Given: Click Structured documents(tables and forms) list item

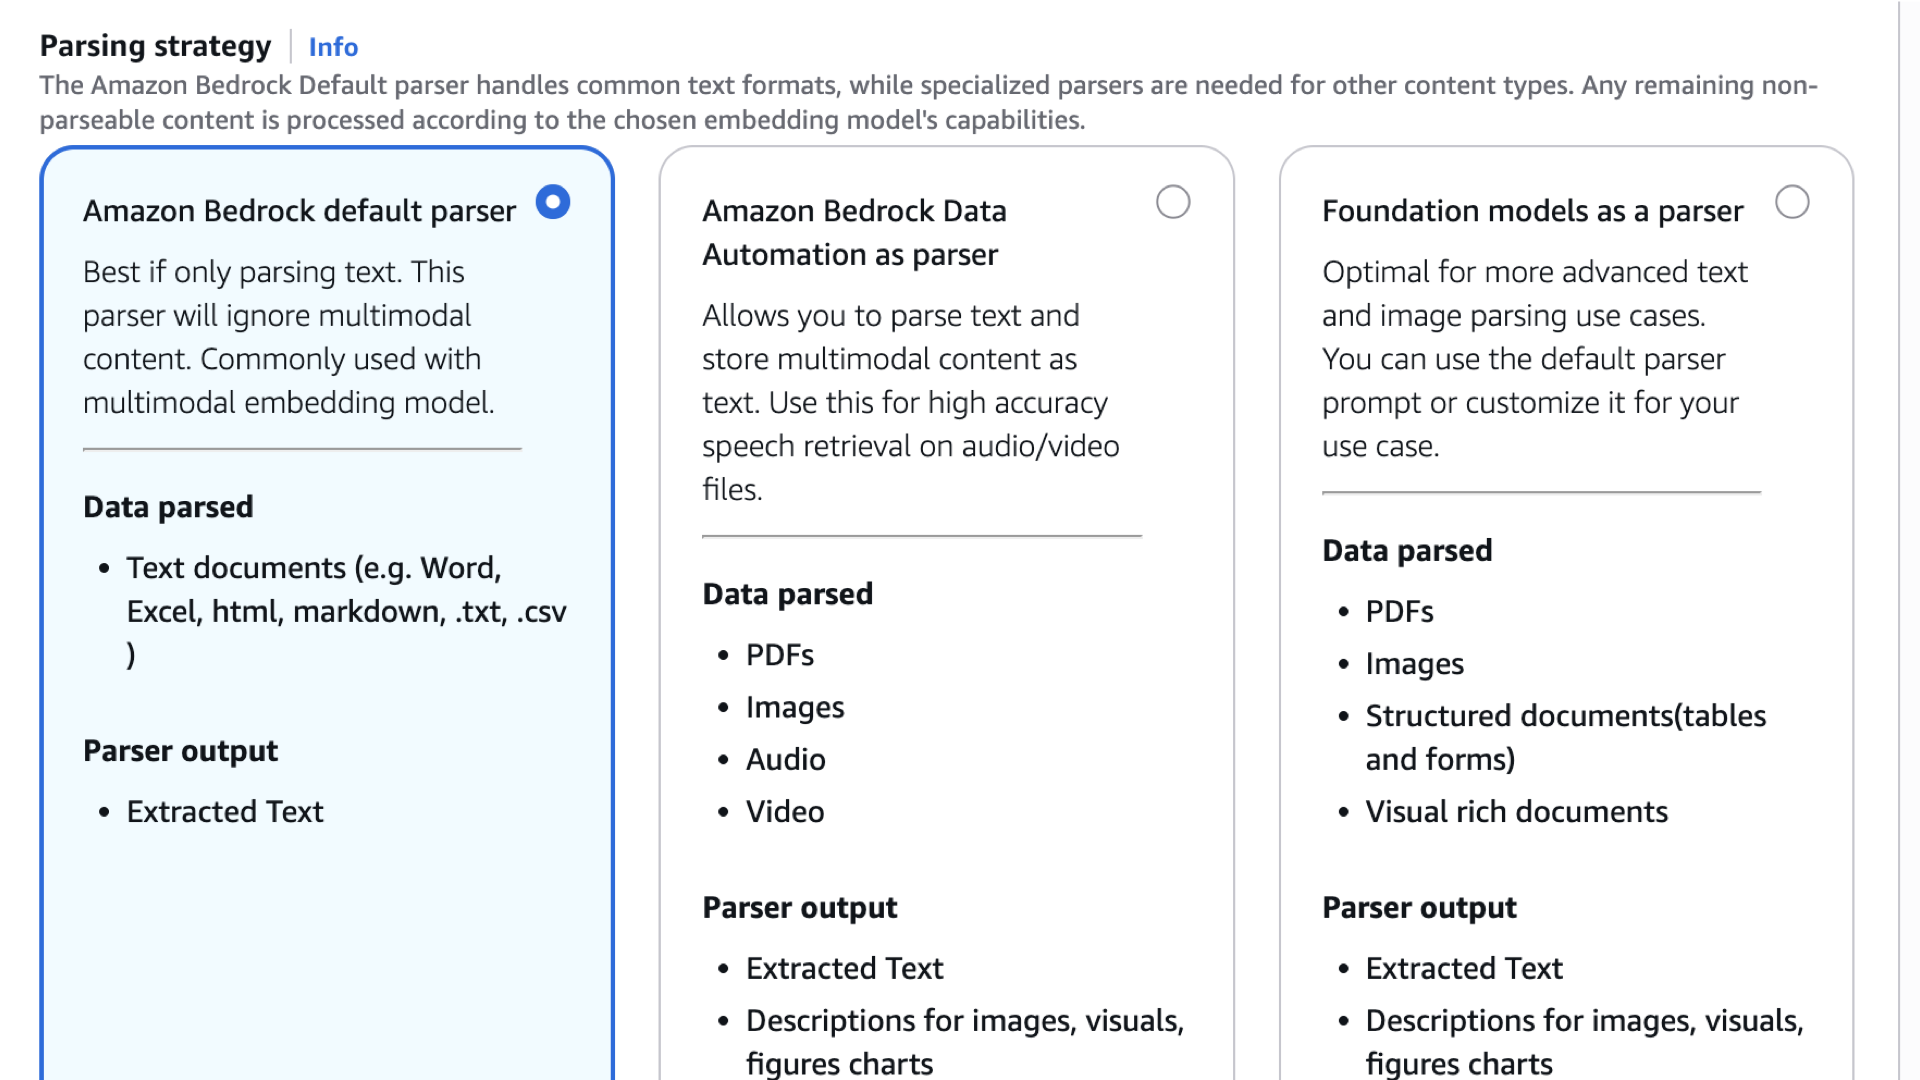Looking at the screenshot, I should click(1565, 737).
